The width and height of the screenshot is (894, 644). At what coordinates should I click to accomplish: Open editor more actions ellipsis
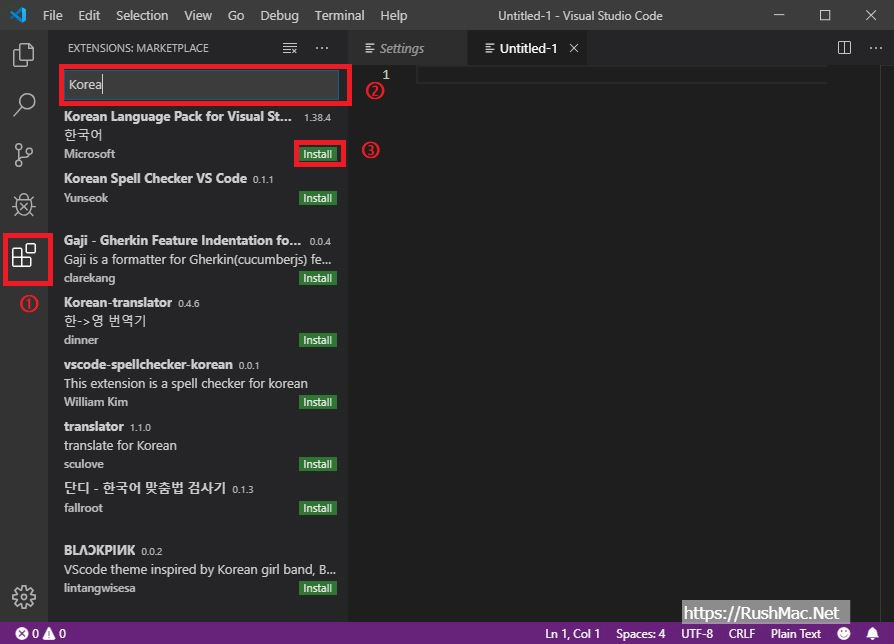(x=876, y=48)
